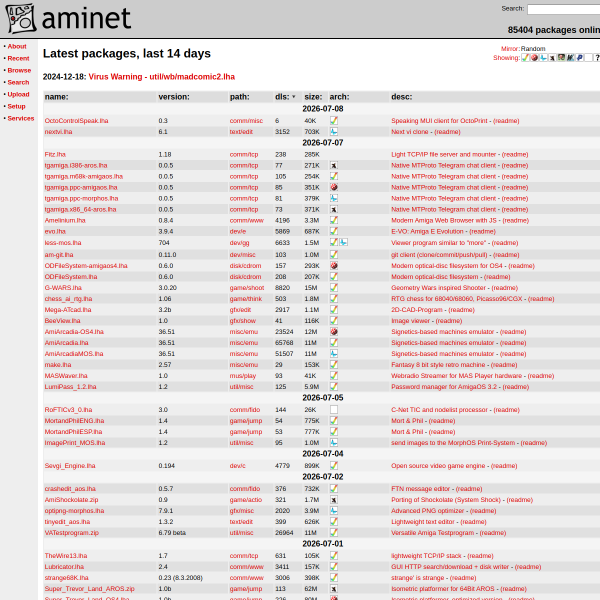Click the AROS icon for Super_Trevor_Land_AROS.zip

334,589
